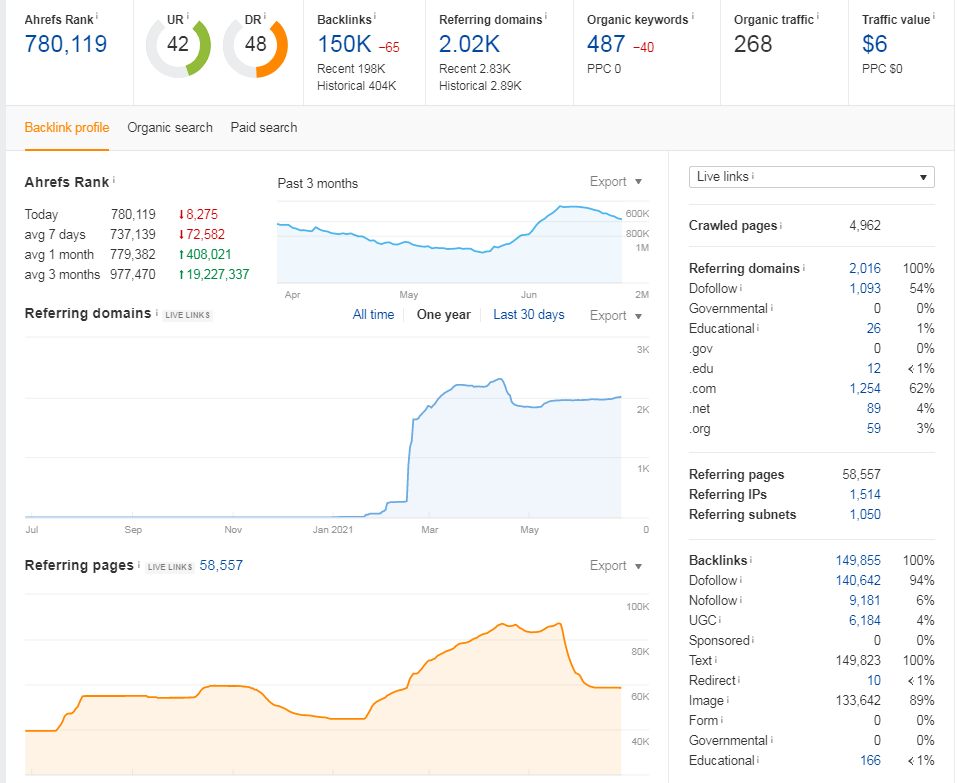Click info icon beside Image backlinks
Screen dimensions: 957x783
pyautogui.click(x=728, y=700)
